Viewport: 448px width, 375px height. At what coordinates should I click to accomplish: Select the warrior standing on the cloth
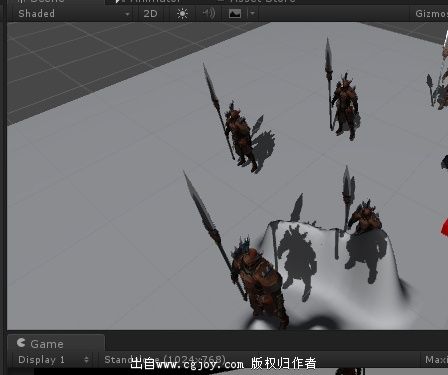366,218
